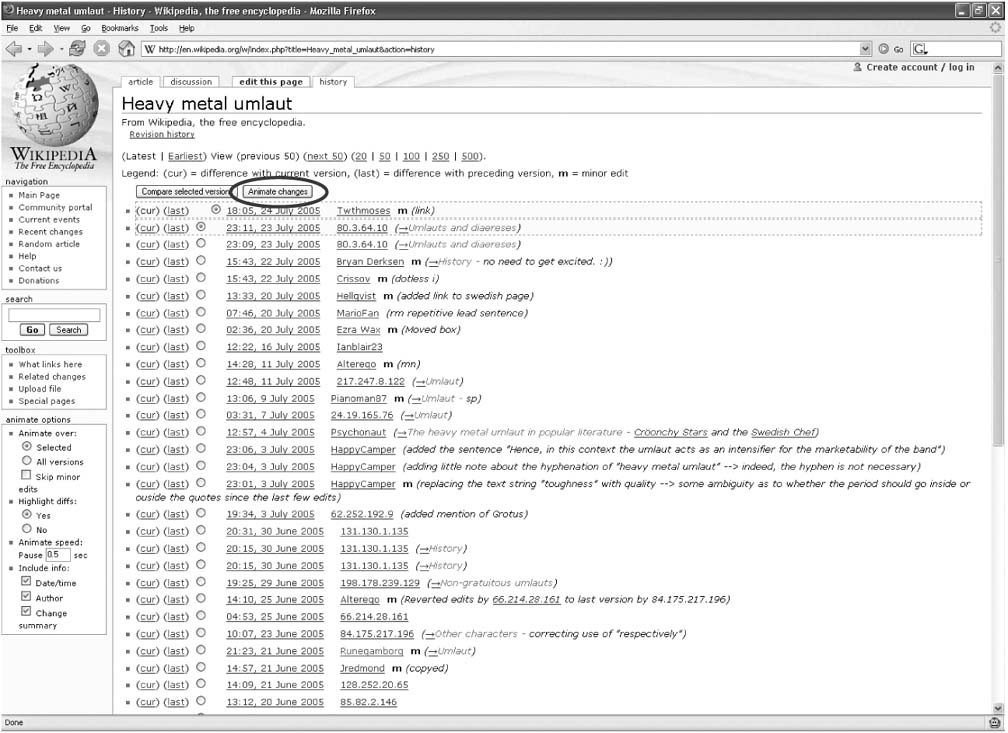The image size is (1008, 733).
Task: Open the address bar URL dropdown
Action: (x=866, y=48)
